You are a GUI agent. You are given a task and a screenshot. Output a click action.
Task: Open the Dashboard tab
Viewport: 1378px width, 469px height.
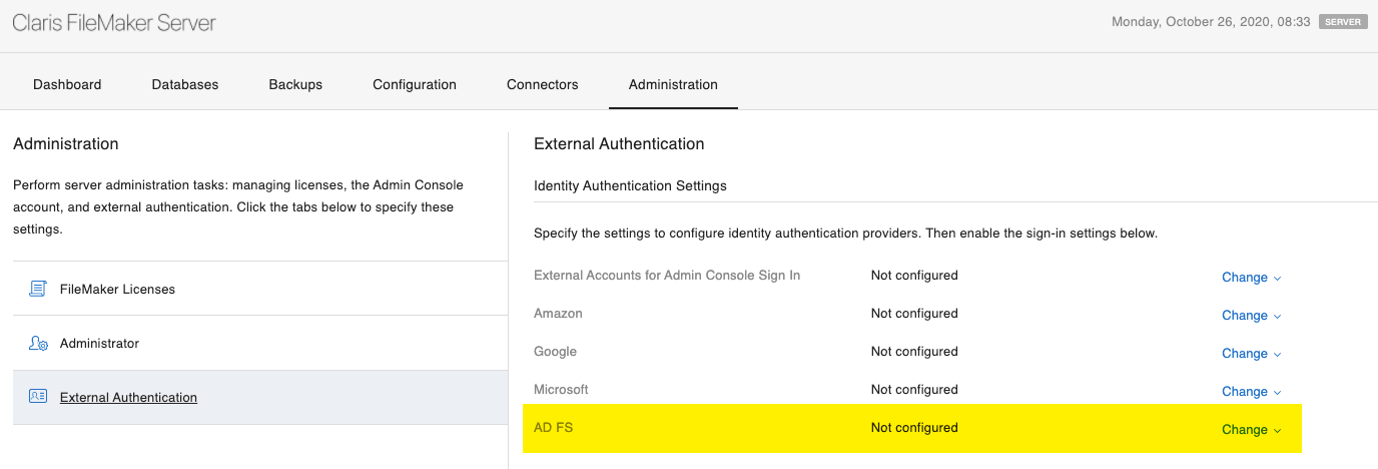(67, 85)
